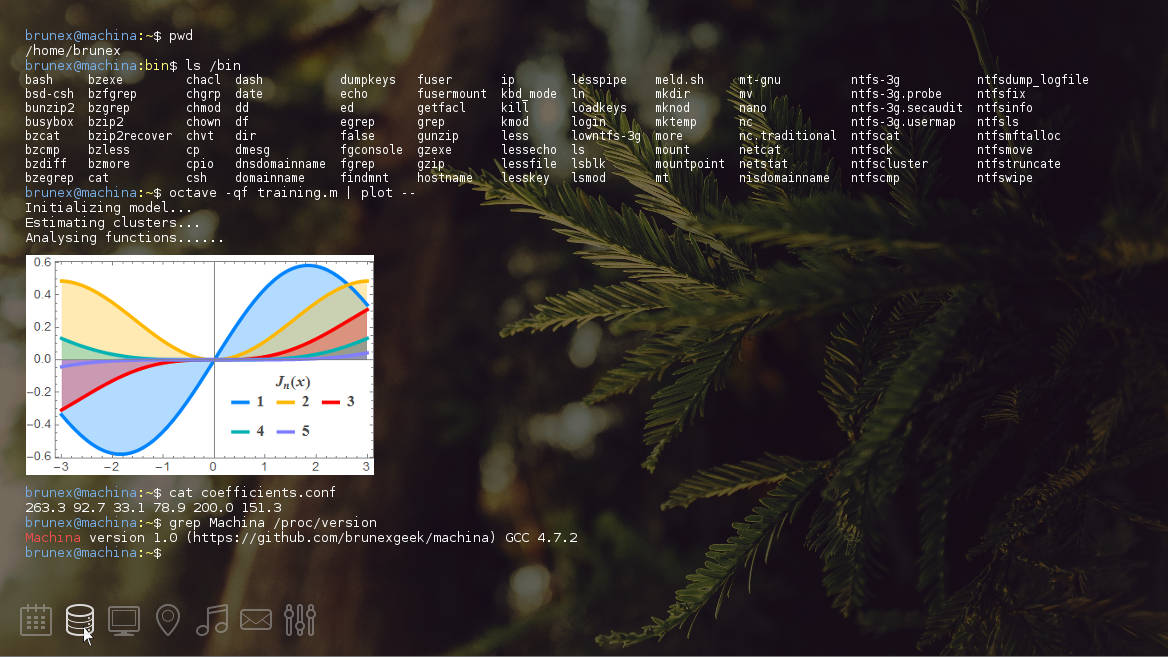Image resolution: width=1168 pixels, height=657 pixels.
Task: Select the 'kbd_mode' entry
Action: (x=529, y=94)
